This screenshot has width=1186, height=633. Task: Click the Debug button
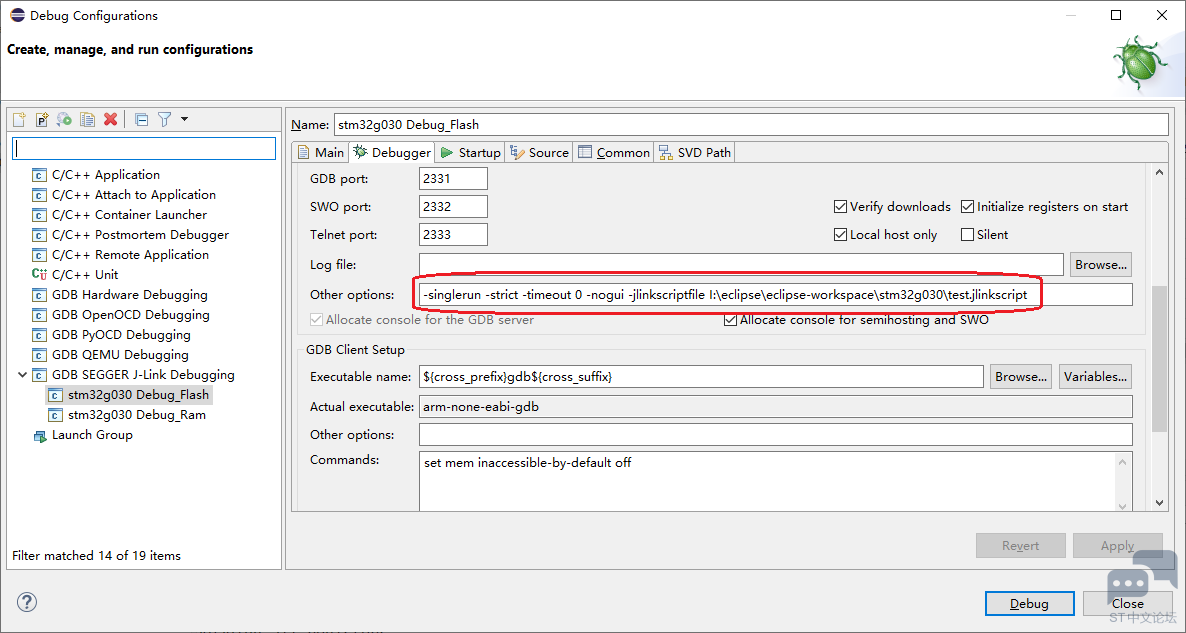click(1029, 604)
